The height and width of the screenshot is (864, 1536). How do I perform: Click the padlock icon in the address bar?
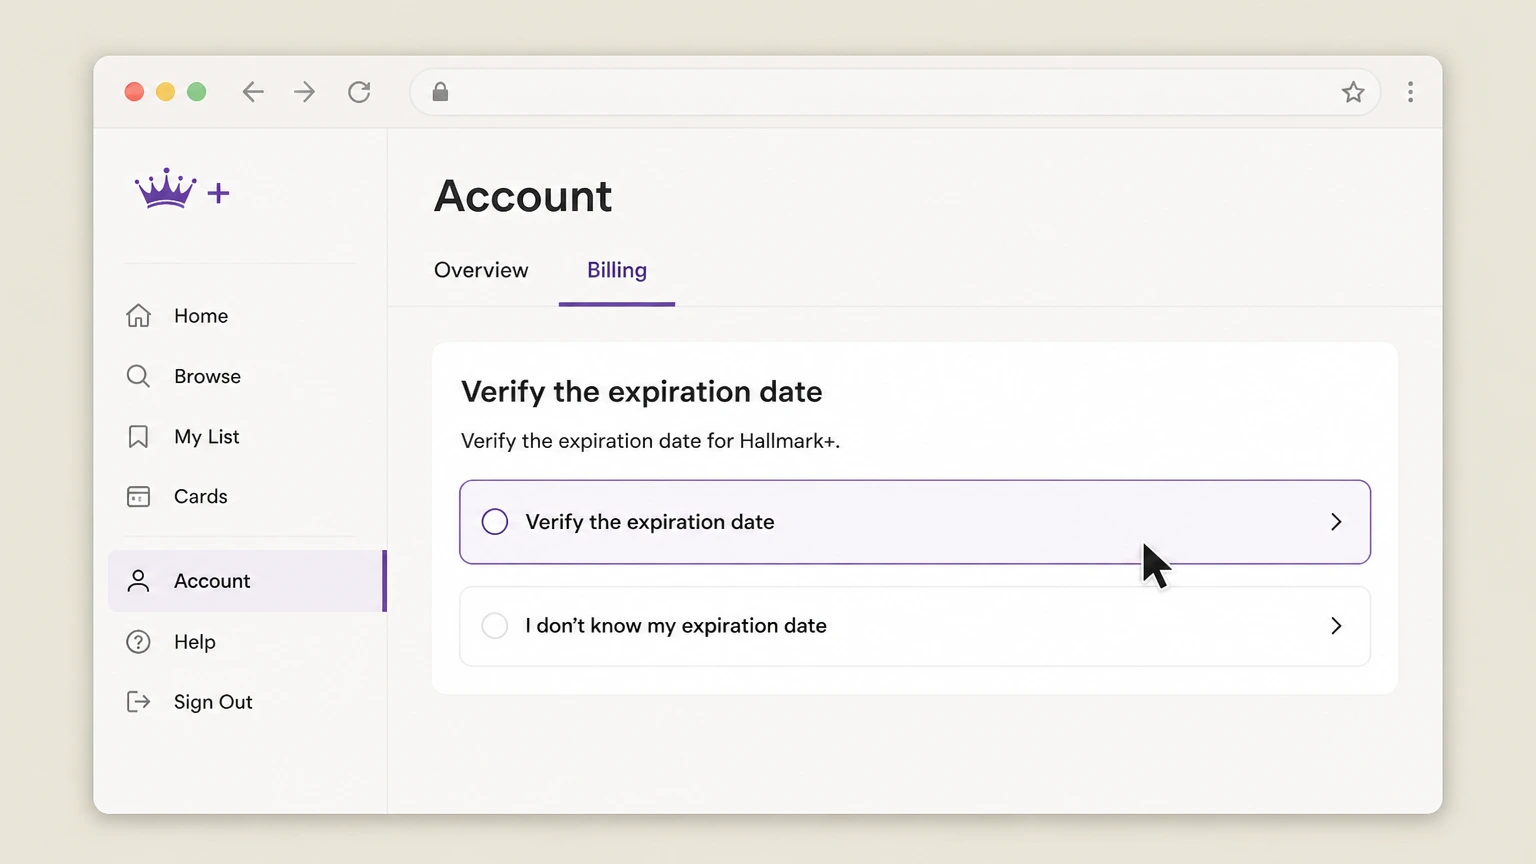[440, 92]
